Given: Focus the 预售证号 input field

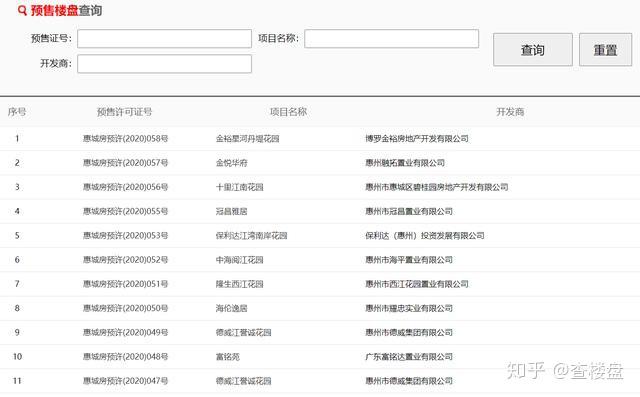Looking at the screenshot, I should (x=164, y=38).
